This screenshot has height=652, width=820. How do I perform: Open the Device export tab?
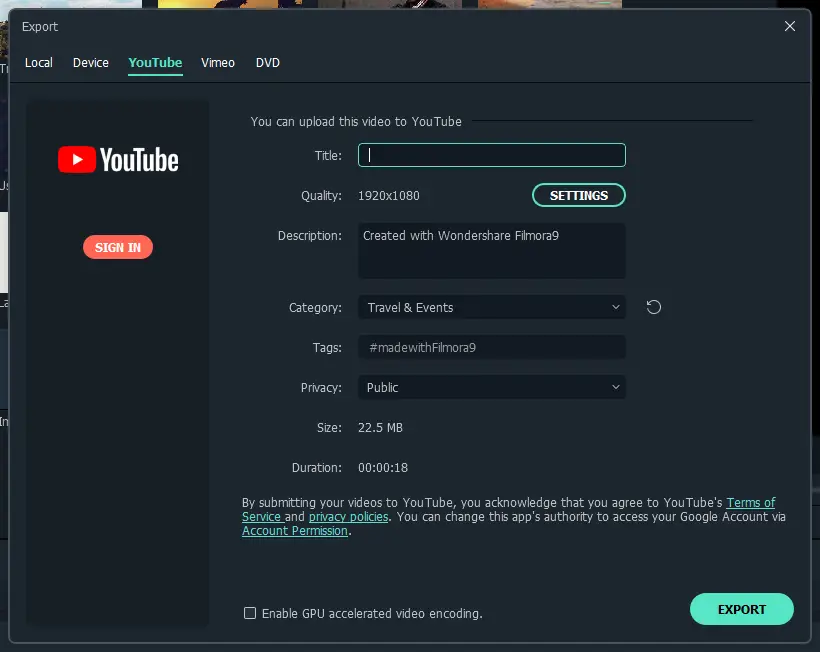click(91, 63)
